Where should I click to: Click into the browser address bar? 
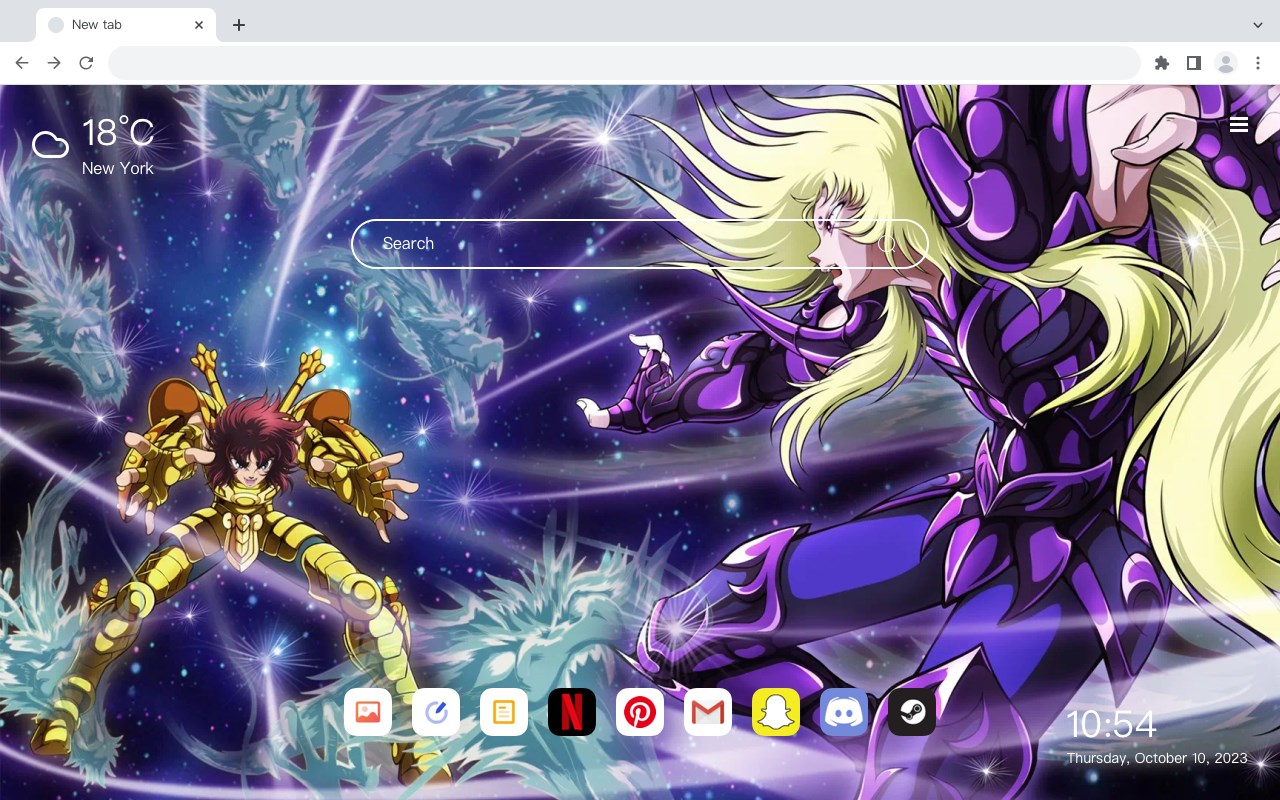(624, 63)
